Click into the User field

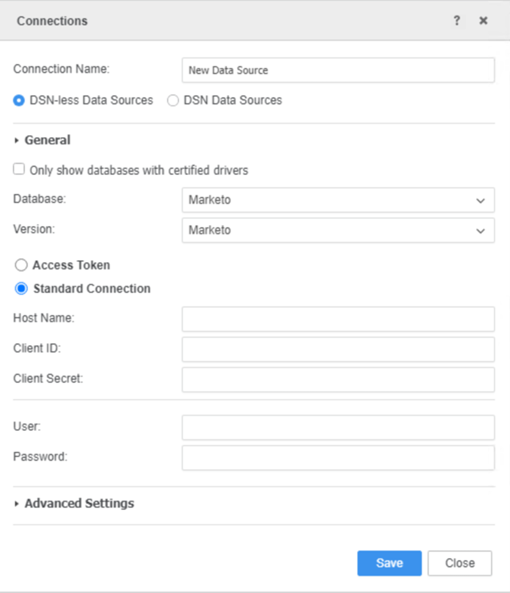[x=338, y=428]
